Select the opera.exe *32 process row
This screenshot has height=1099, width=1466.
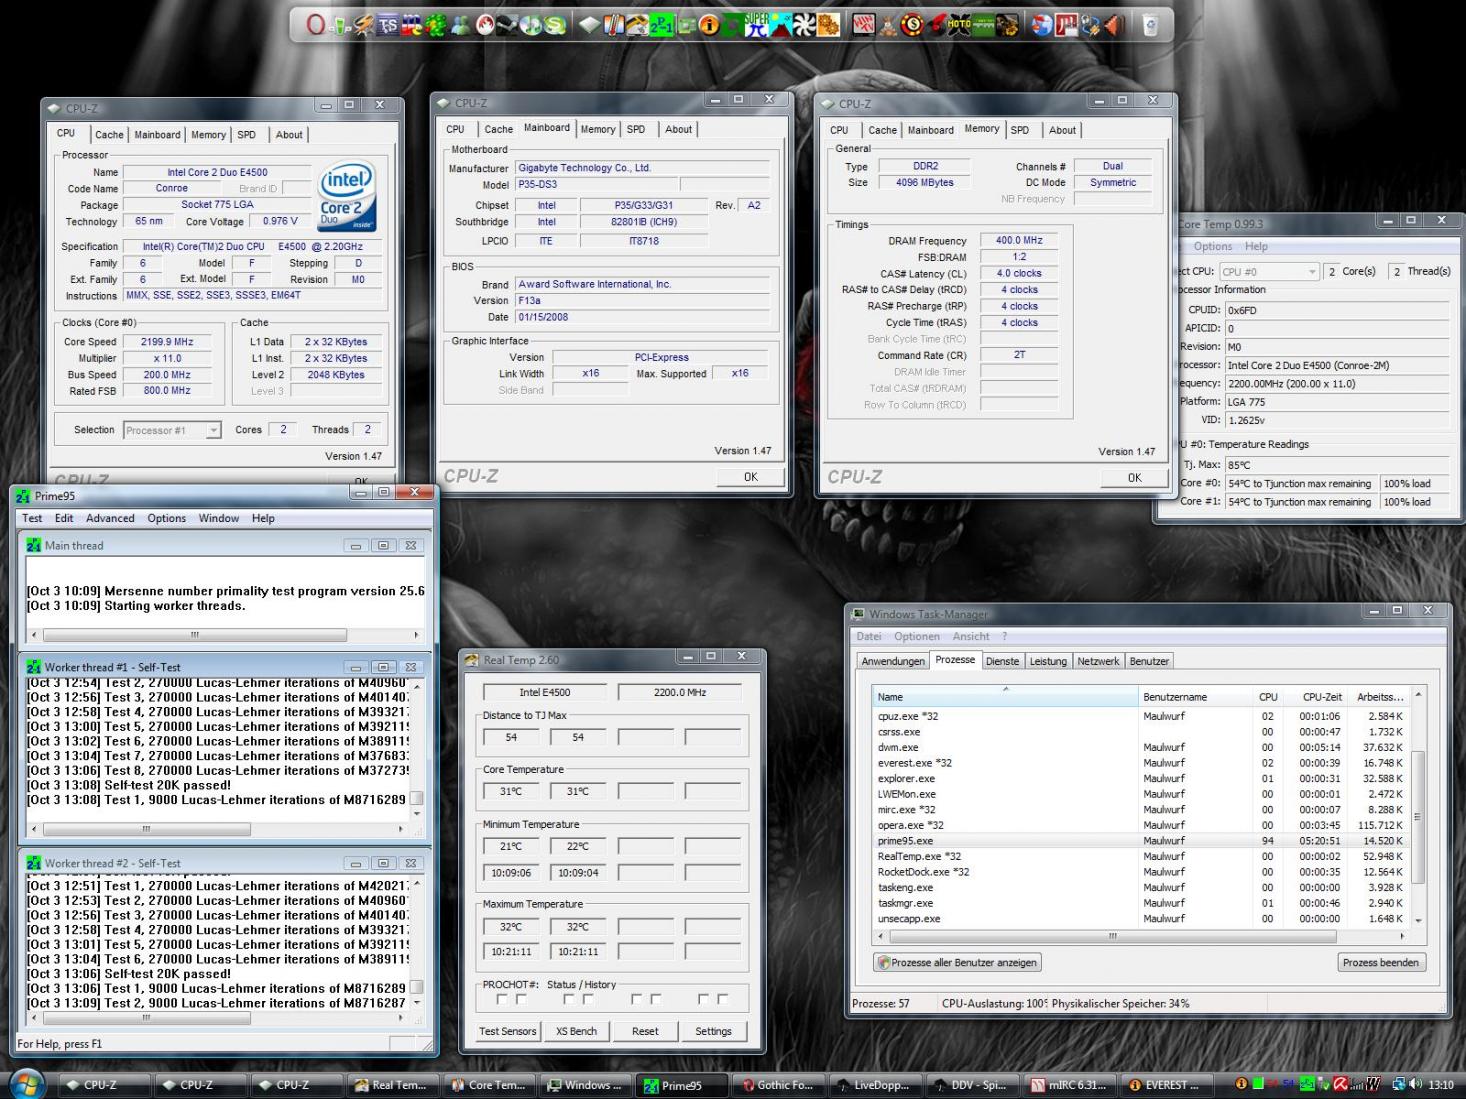click(x=1140, y=825)
